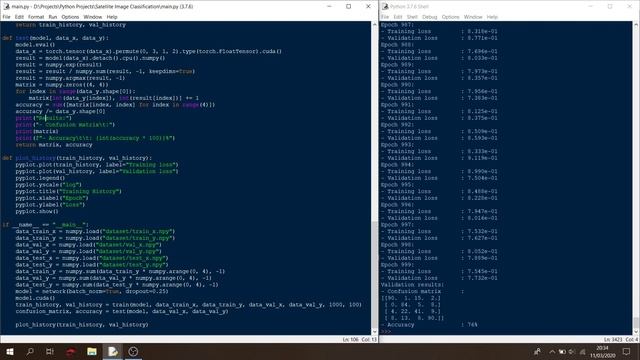The image size is (640, 360).
Task: Open Edit menu in main.py editor
Action: coord(19,17)
